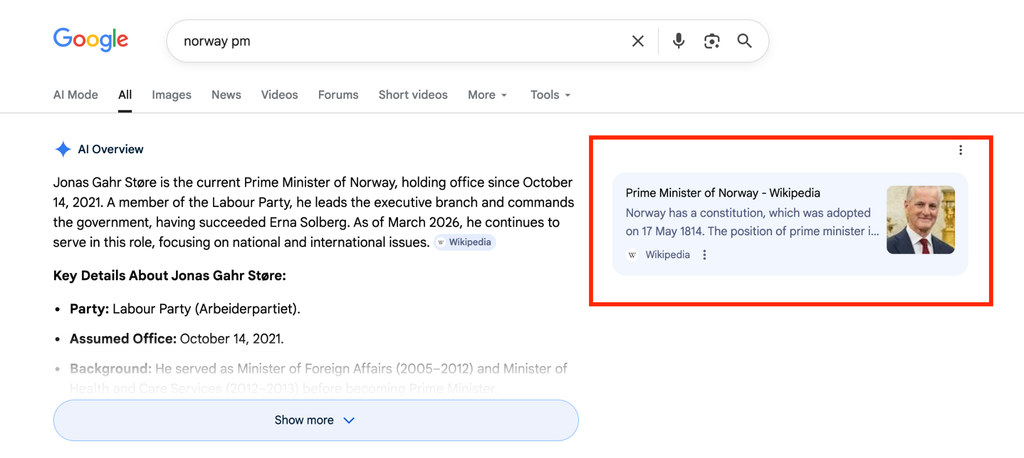Open the News tab

tap(226, 95)
